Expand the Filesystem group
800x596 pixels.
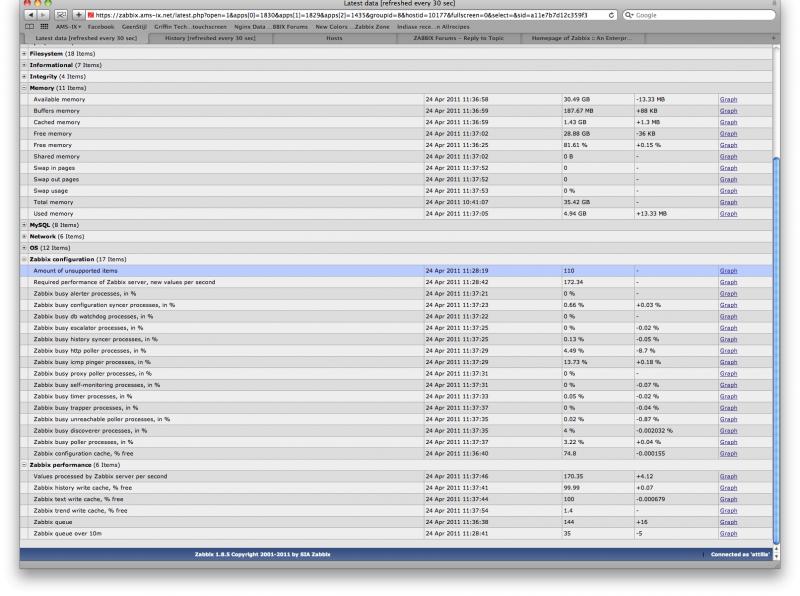click(24, 54)
